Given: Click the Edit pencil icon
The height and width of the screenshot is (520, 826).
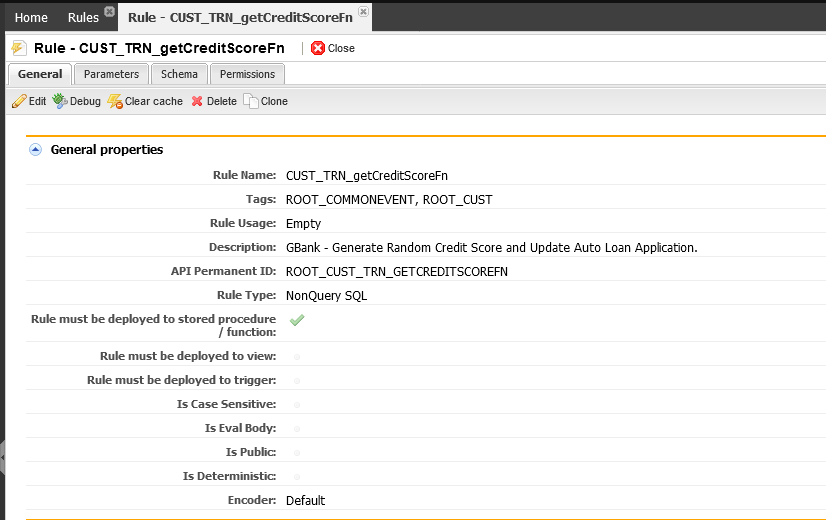Looking at the screenshot, I should [19, 101].
